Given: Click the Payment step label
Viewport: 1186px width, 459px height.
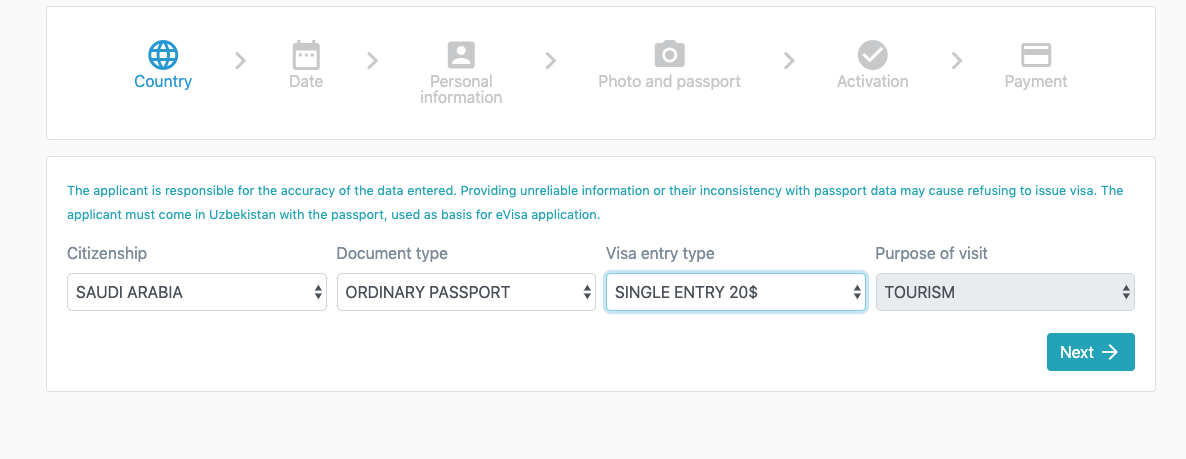Looking at the screenshot, I should pyautogui.click(x=1036, y=82).
